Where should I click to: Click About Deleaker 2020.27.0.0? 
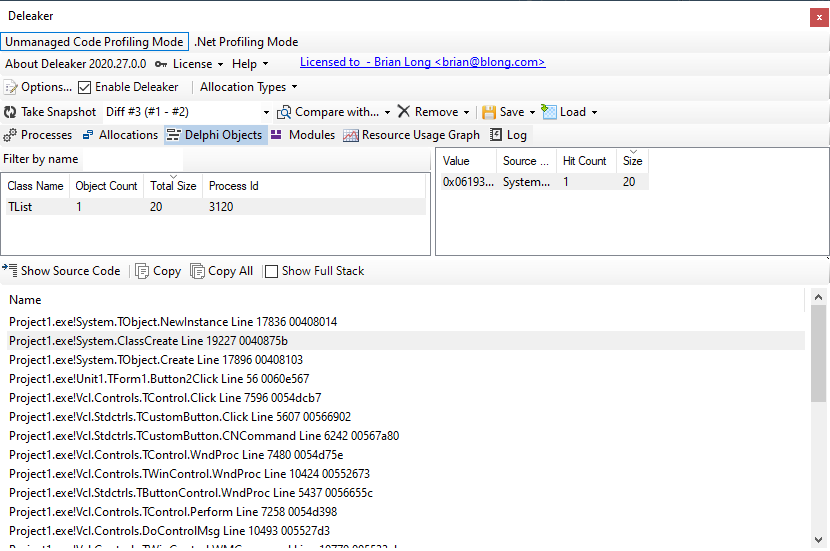[x=75, y=64]
